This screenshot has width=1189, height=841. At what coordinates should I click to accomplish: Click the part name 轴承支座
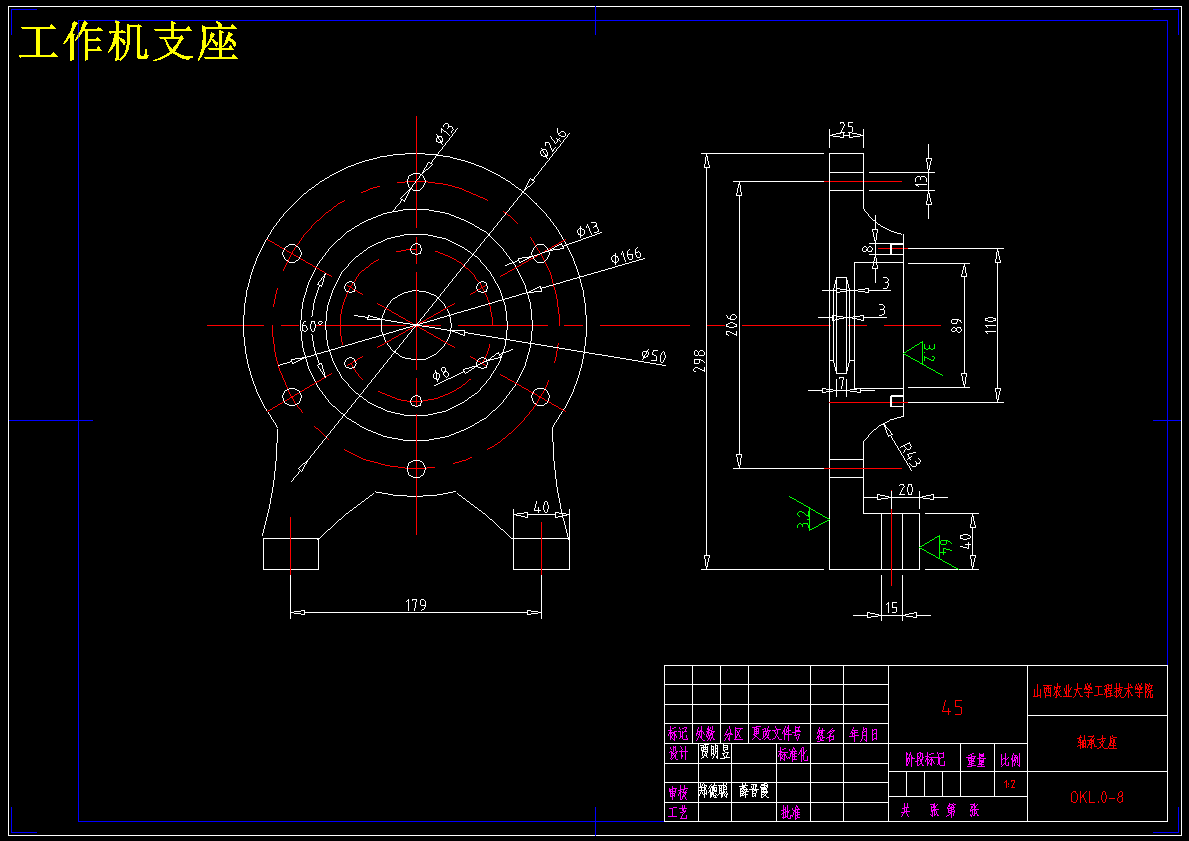1097,742
